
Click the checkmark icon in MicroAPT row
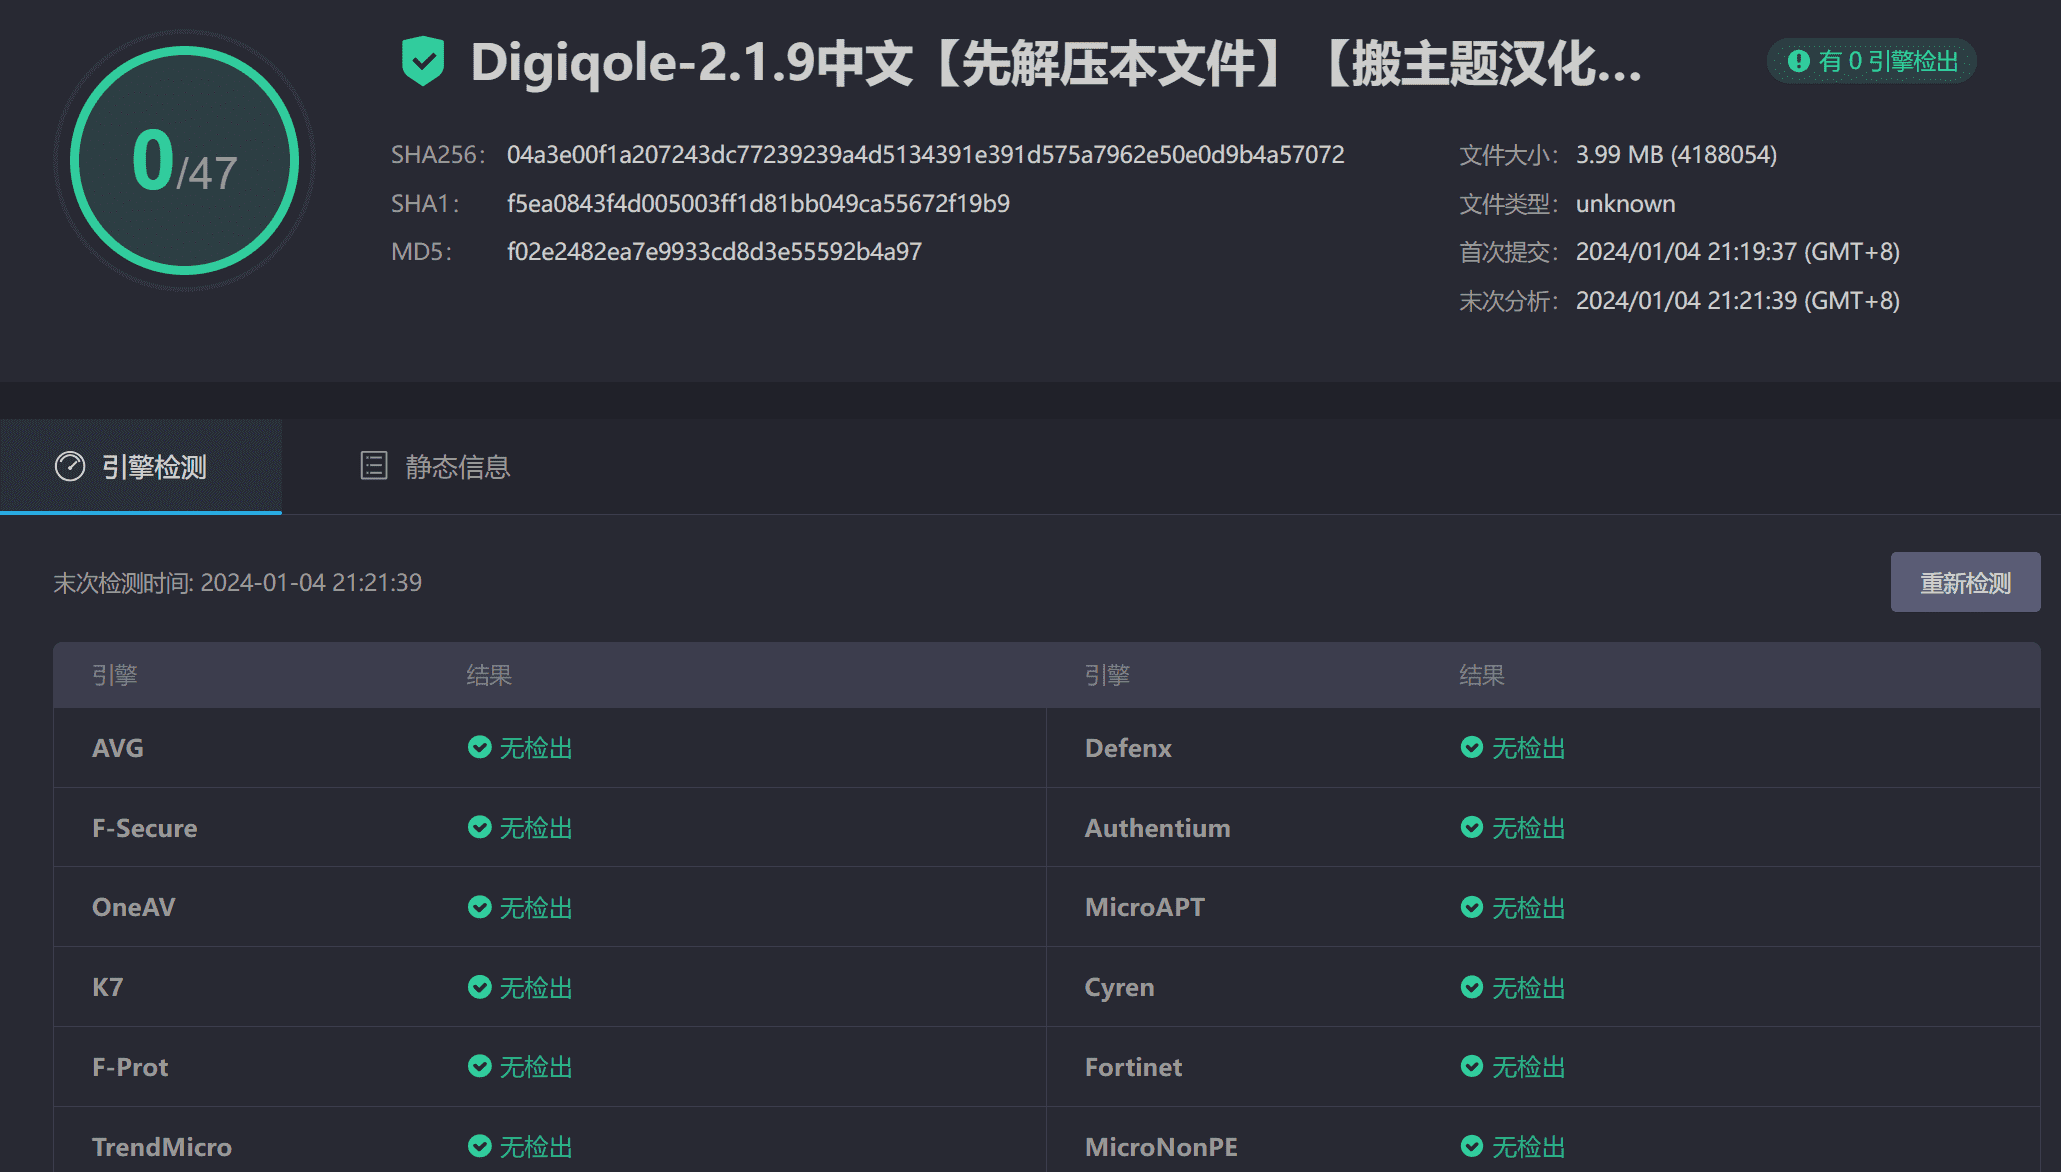[1472, 907]
